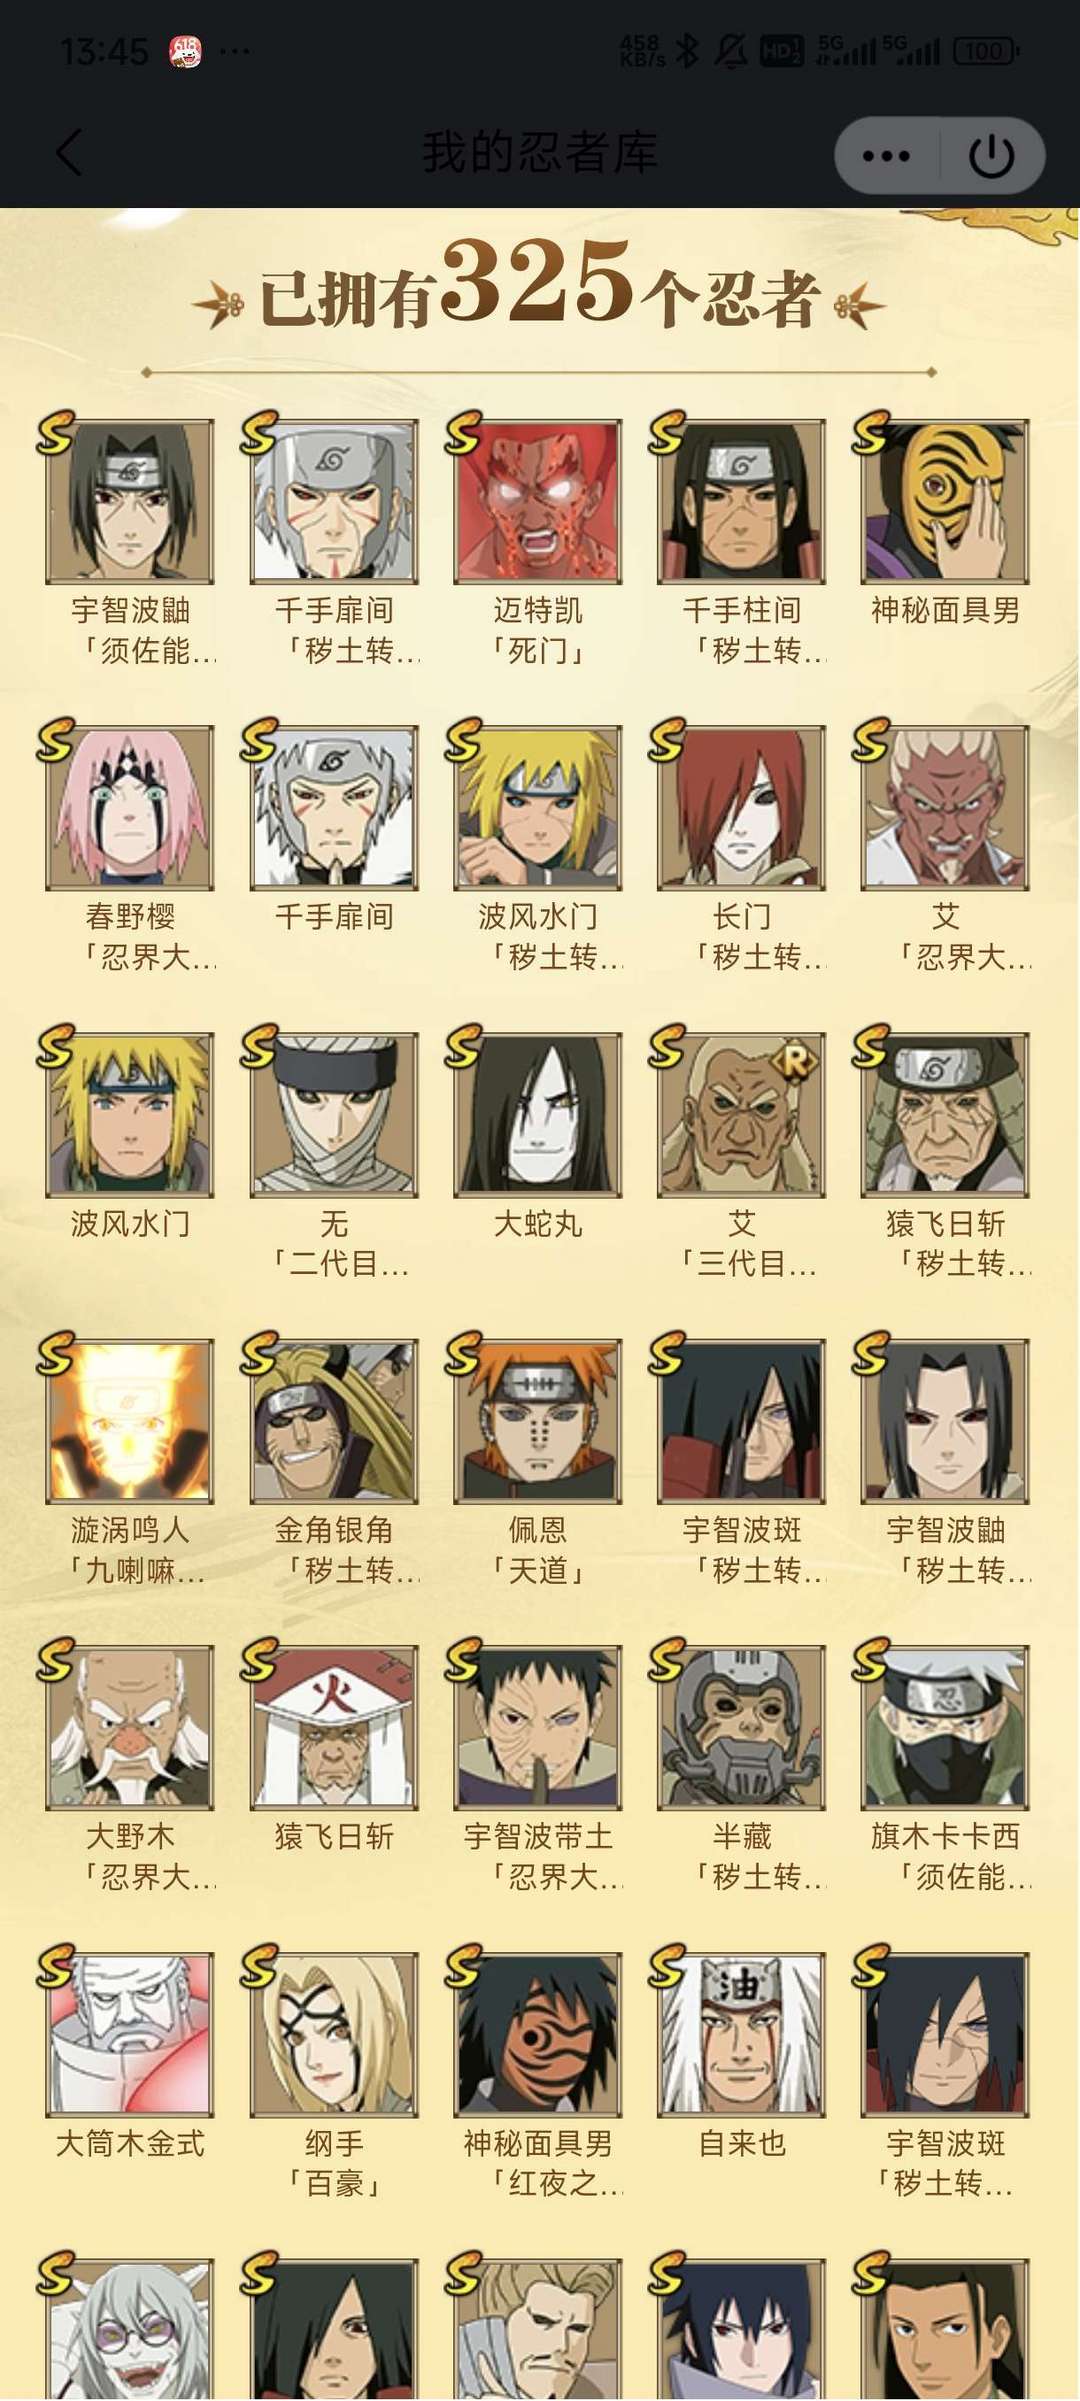Select the 迈特凯「死门」ninja portrait
The height and width of the screenshot is (2401, 1080).
538,501
